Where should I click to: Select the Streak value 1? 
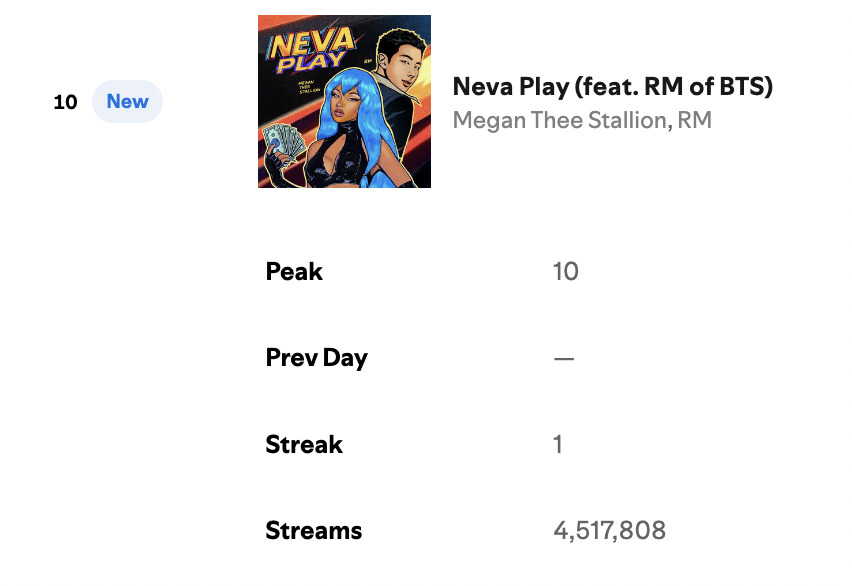tap(557, 444)
